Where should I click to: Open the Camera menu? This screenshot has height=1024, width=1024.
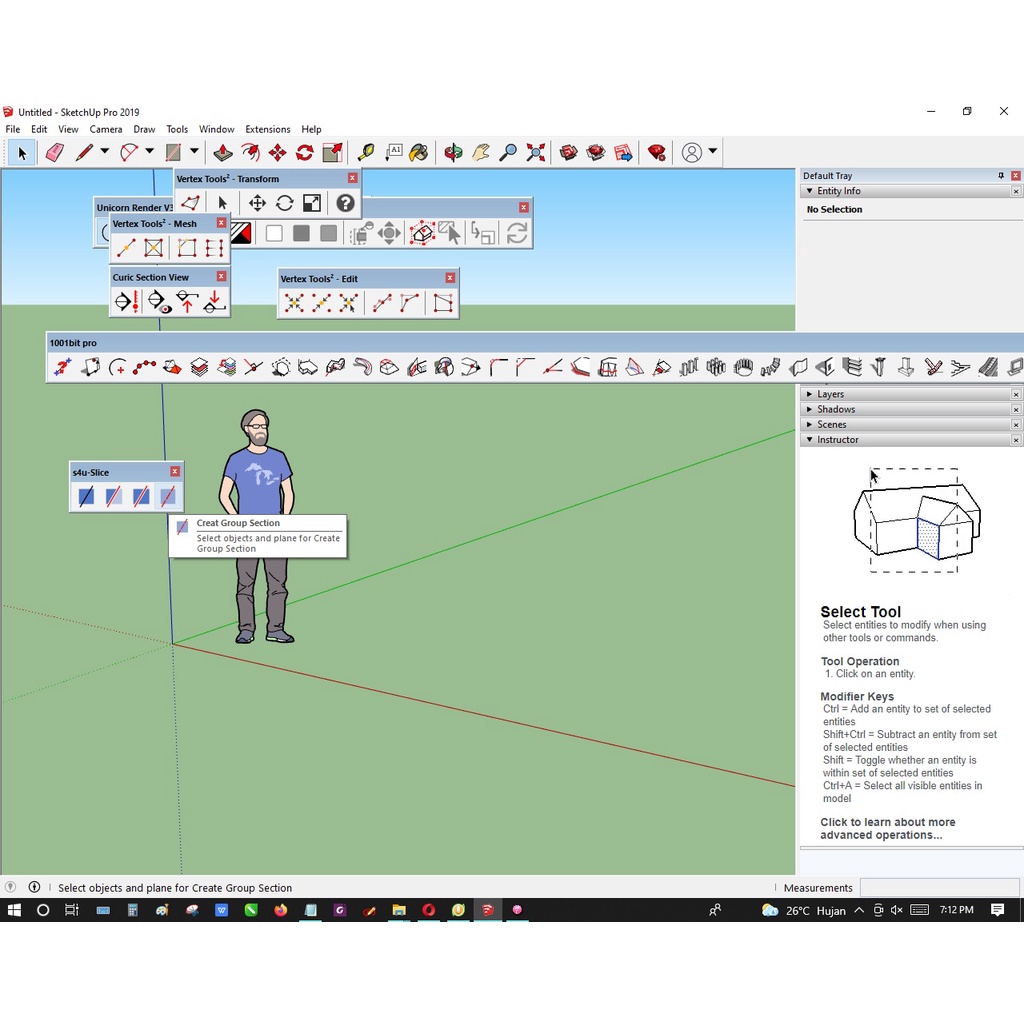106,129
